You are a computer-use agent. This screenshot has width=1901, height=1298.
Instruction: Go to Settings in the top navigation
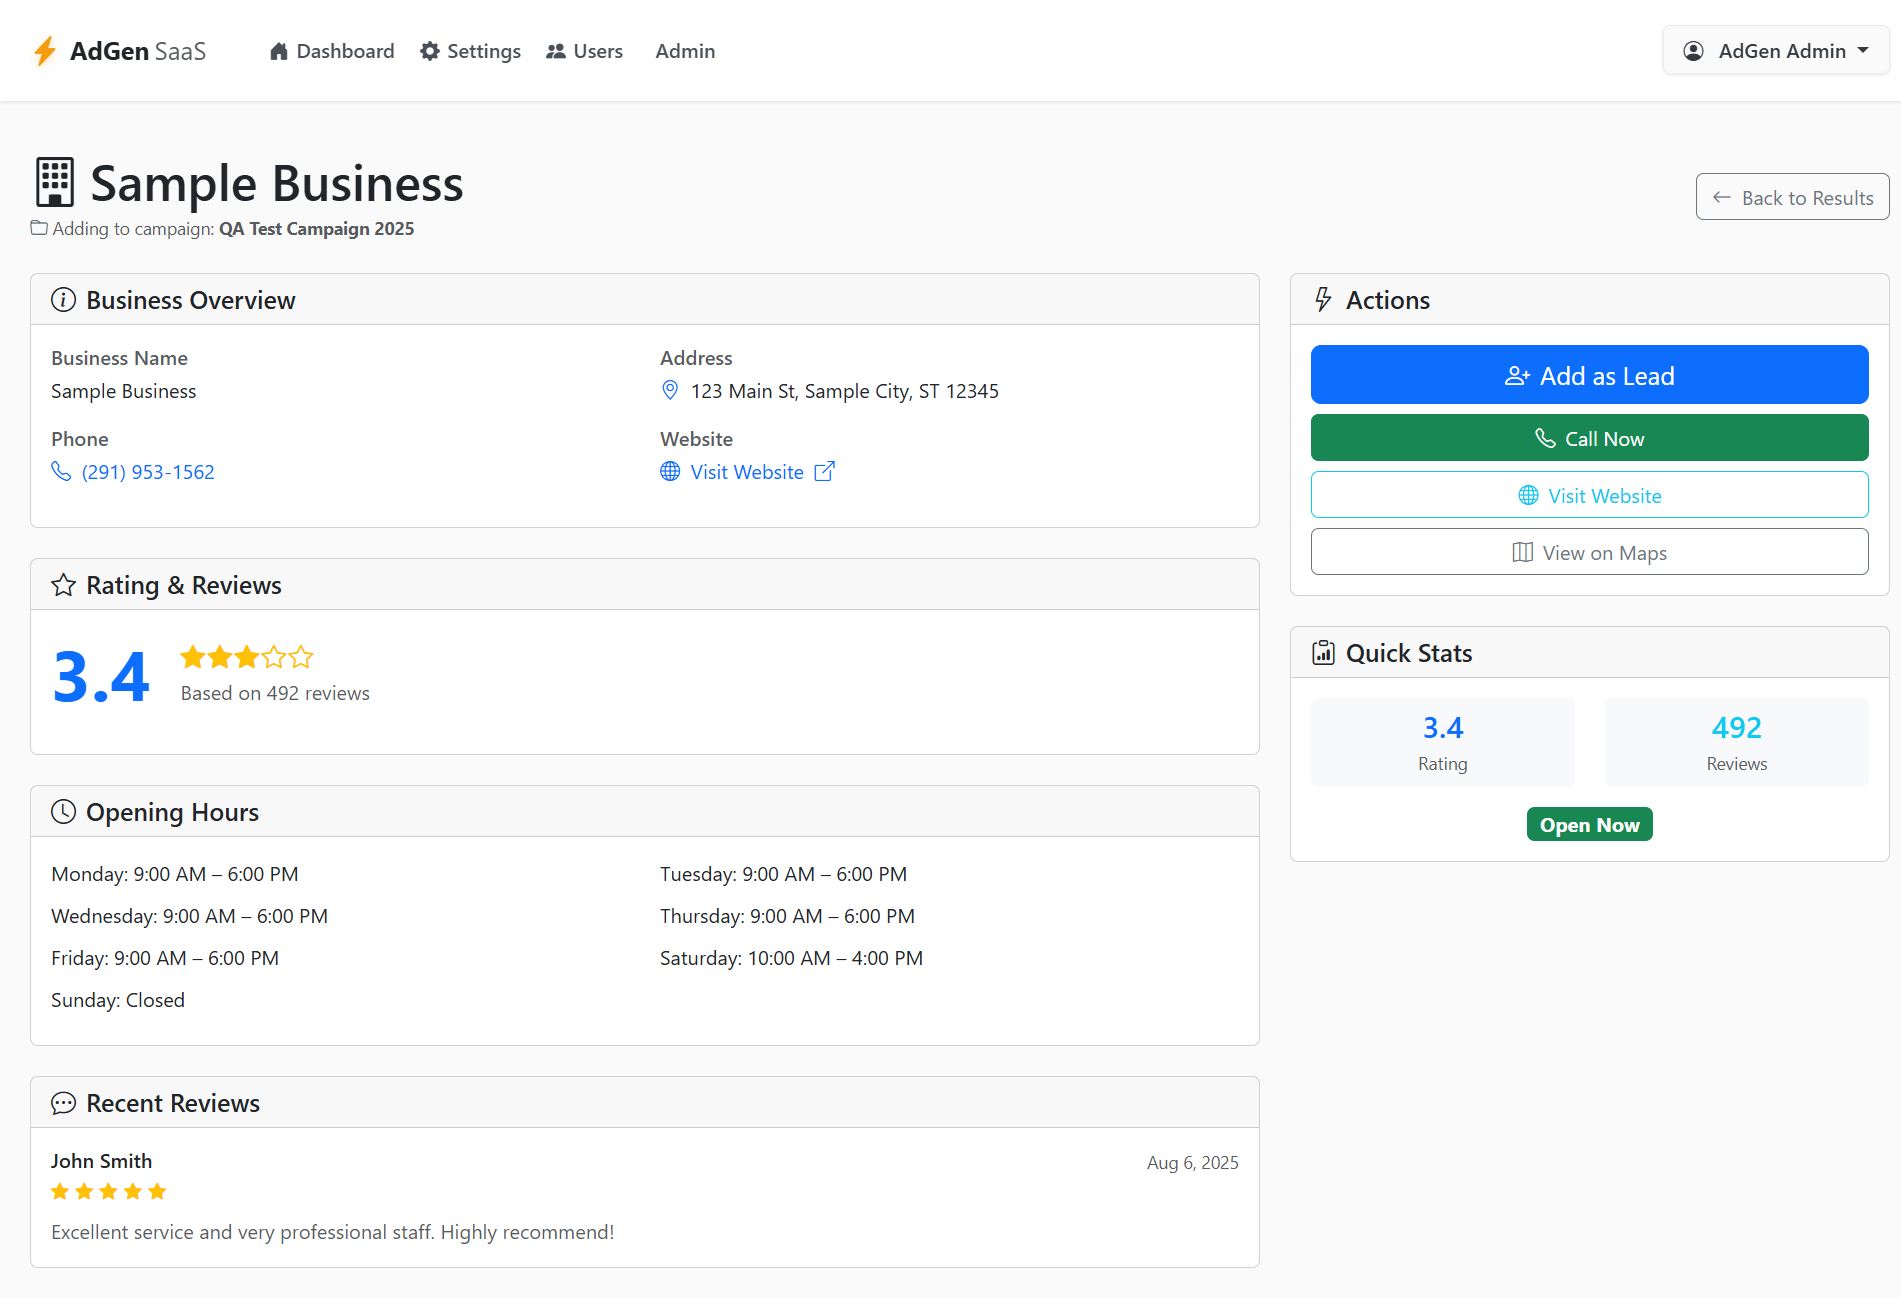coord(470,51)
